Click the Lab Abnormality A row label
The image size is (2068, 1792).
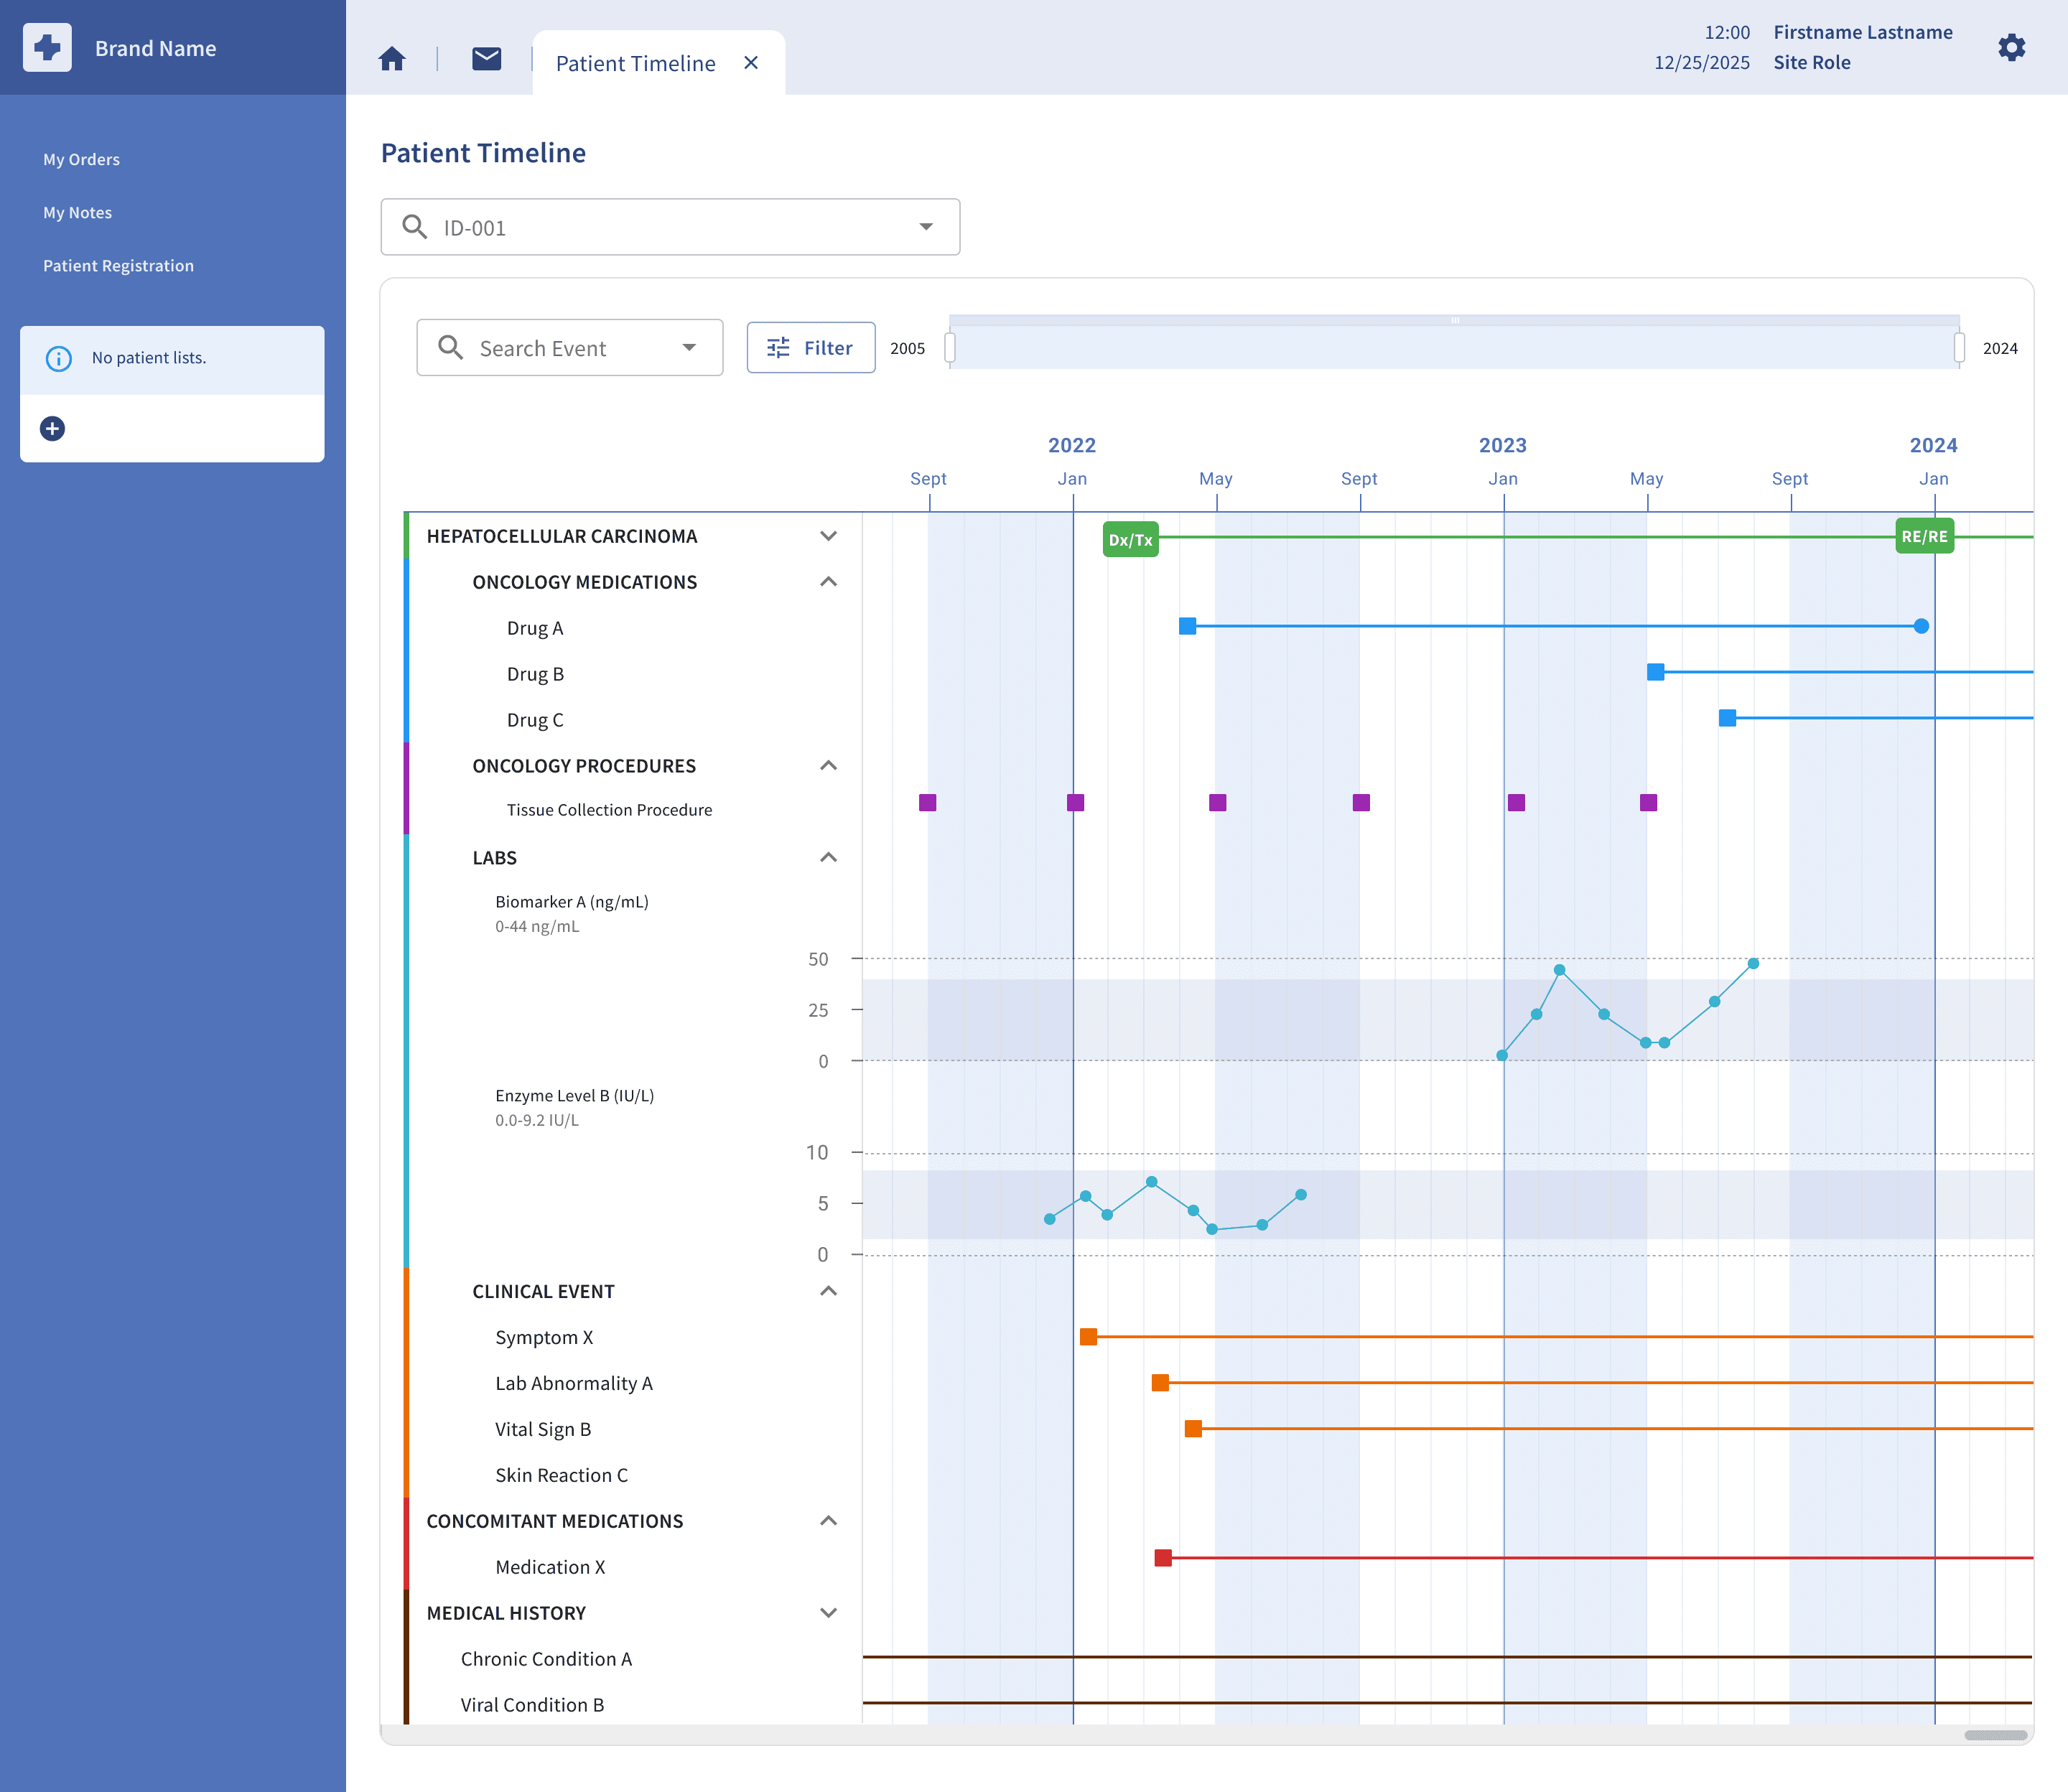tap(574, 1383)
